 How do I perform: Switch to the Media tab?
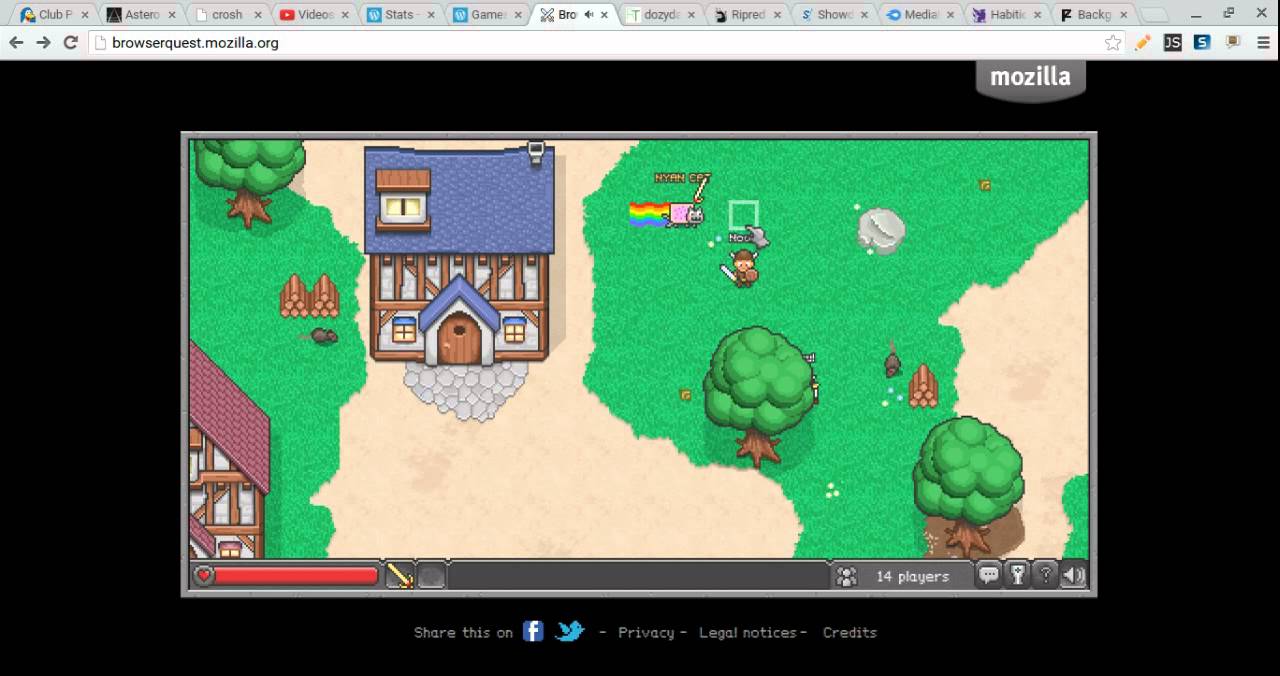pos(920,15)
